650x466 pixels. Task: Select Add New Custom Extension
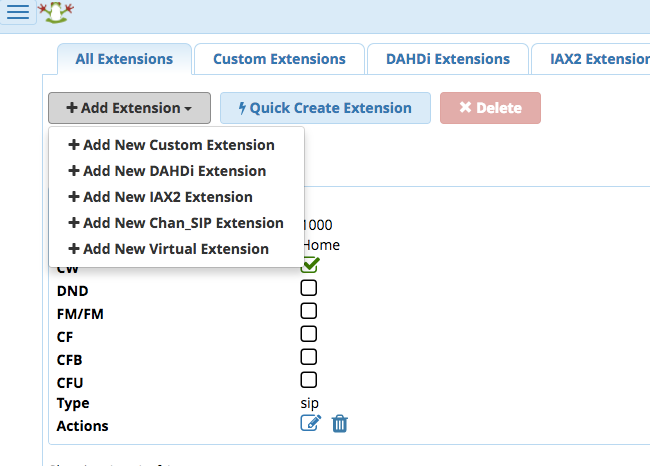171,145
